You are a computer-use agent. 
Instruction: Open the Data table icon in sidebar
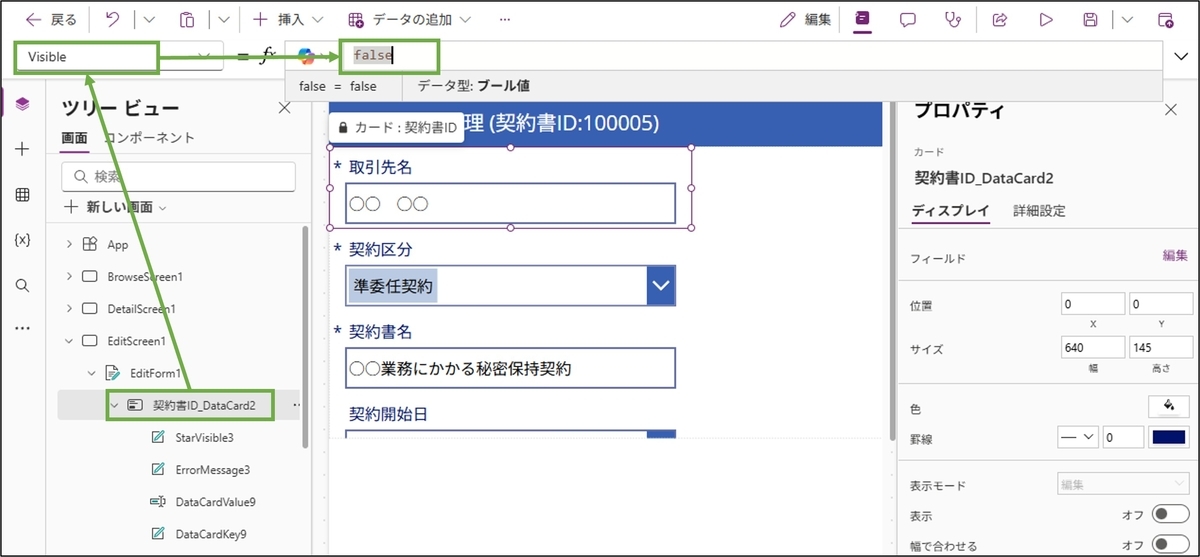pyautogui.click(x=23, y=195)
